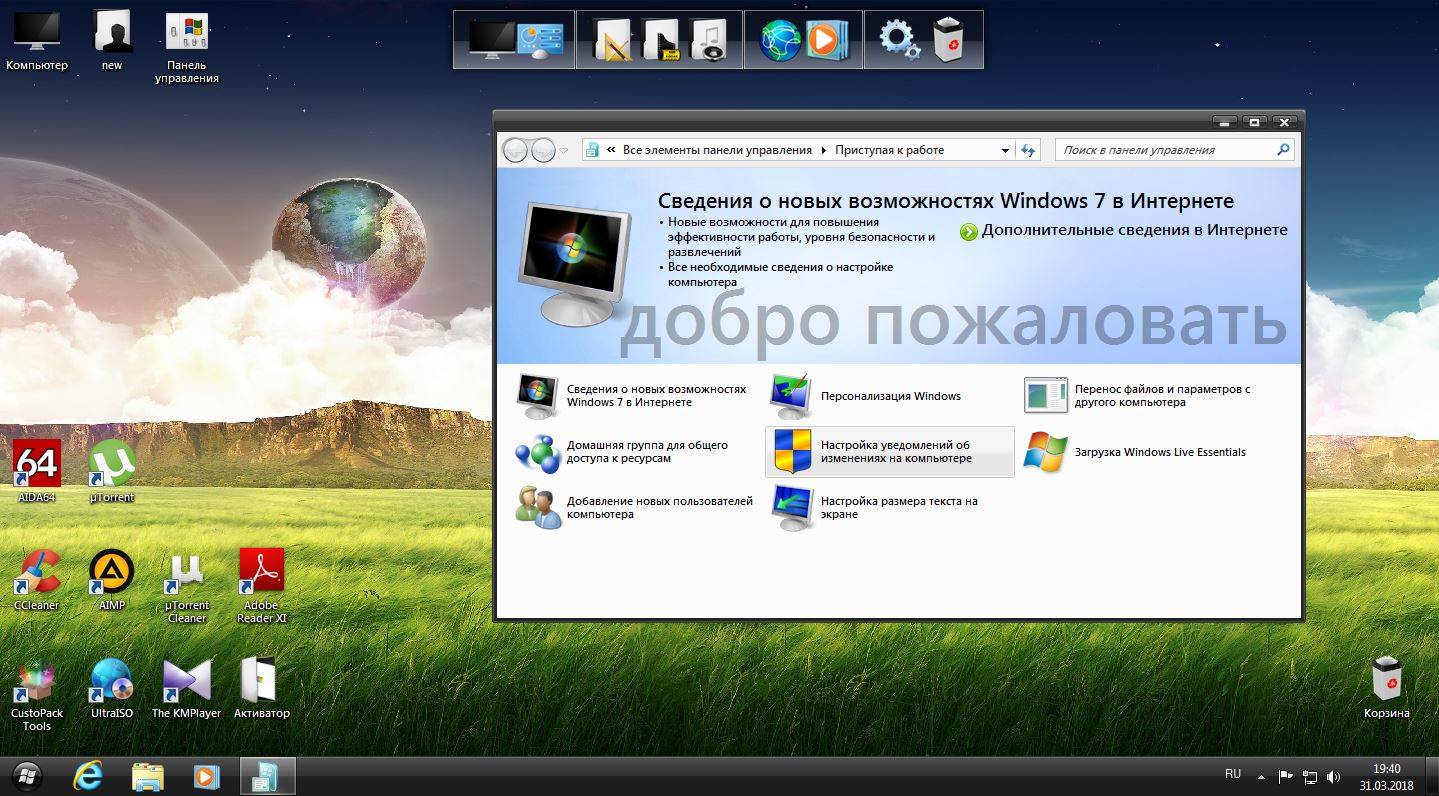Click the Приступая к работе breadcrumb
The width and height of the screenshot is (1439, 796).
[x=889, y=150]
